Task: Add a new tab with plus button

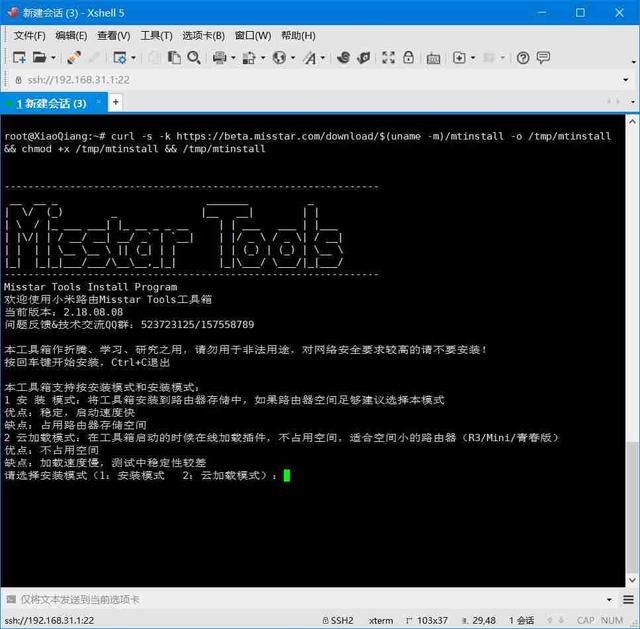Action: [x=116, y=102]
